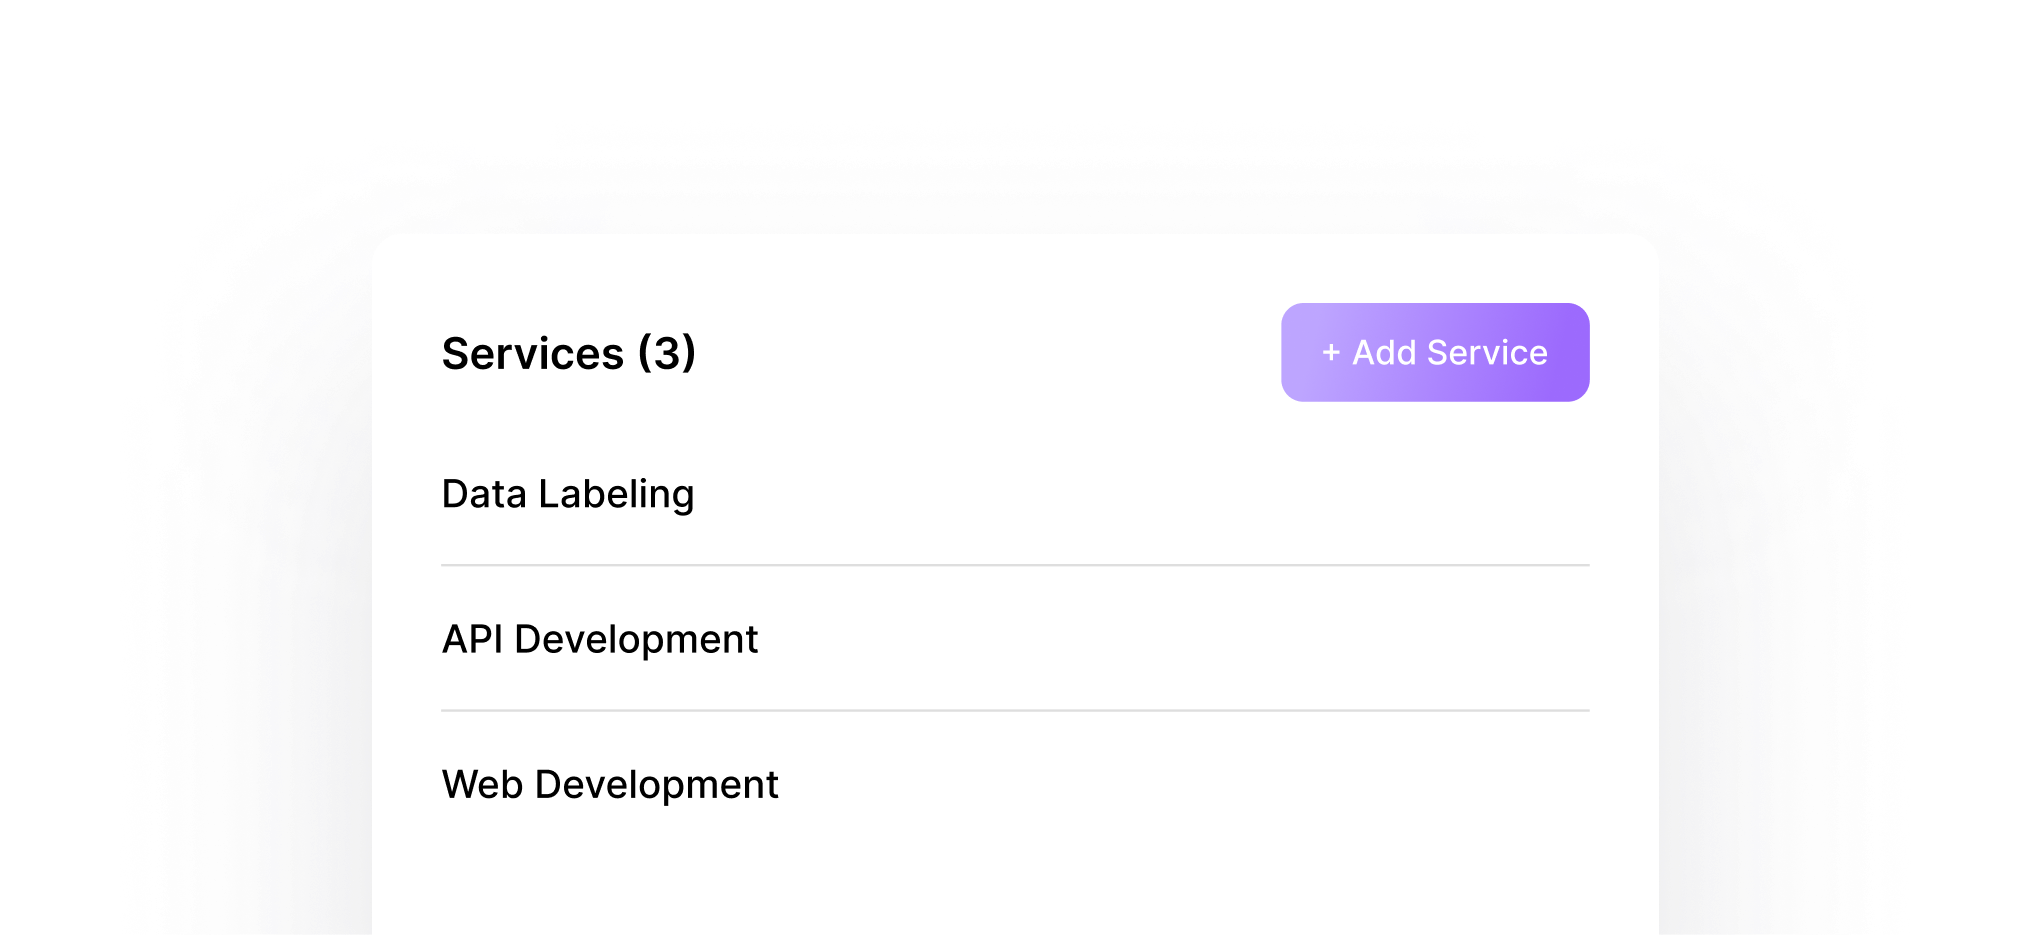The image size is (2031, 935).
Task: Click the (3) service count
Action: click(x=667, y=354)
